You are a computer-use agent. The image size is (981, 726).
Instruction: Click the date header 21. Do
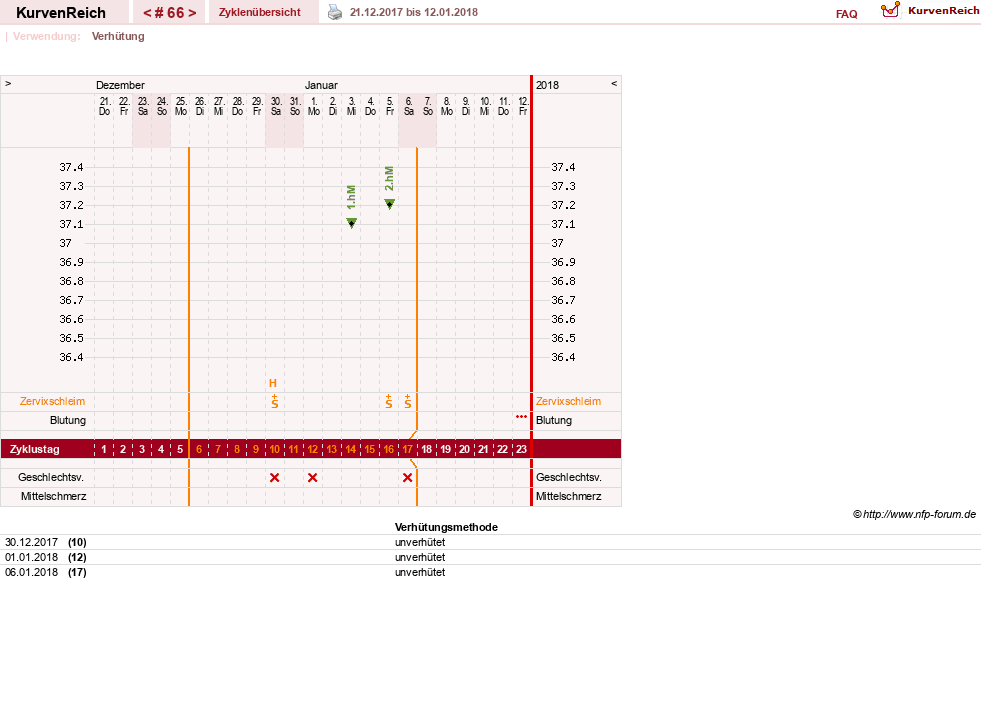[104, 106]
